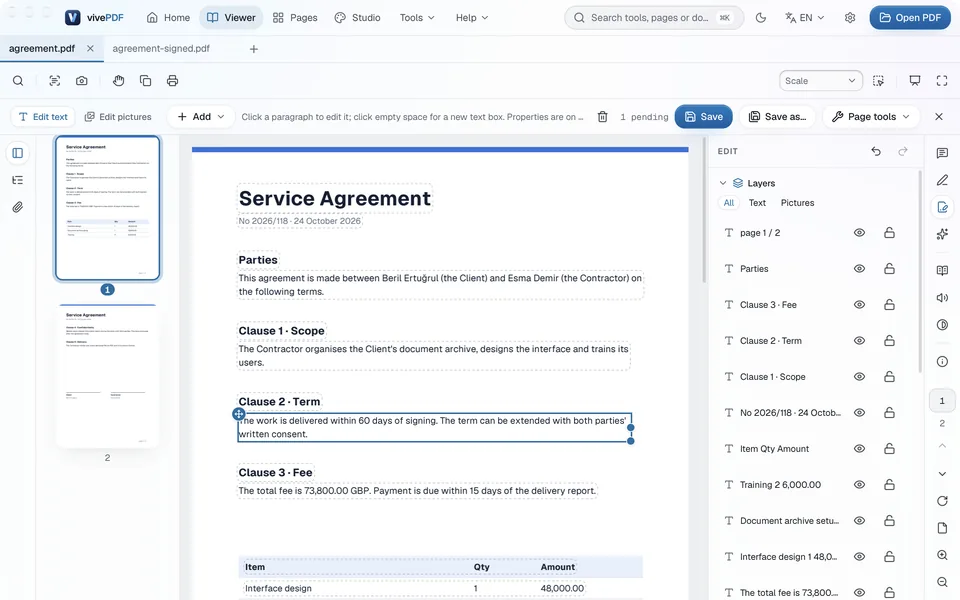Collapse the Layers section

(723, 183)
